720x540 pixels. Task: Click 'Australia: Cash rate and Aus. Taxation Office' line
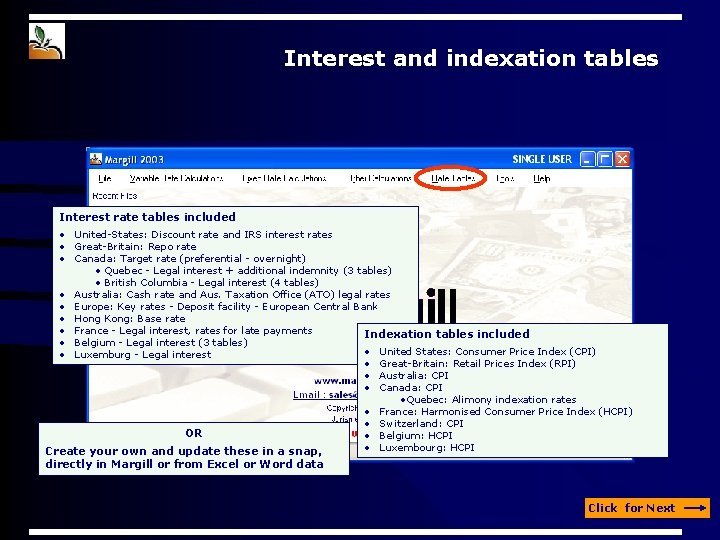(x=232, y=294)
